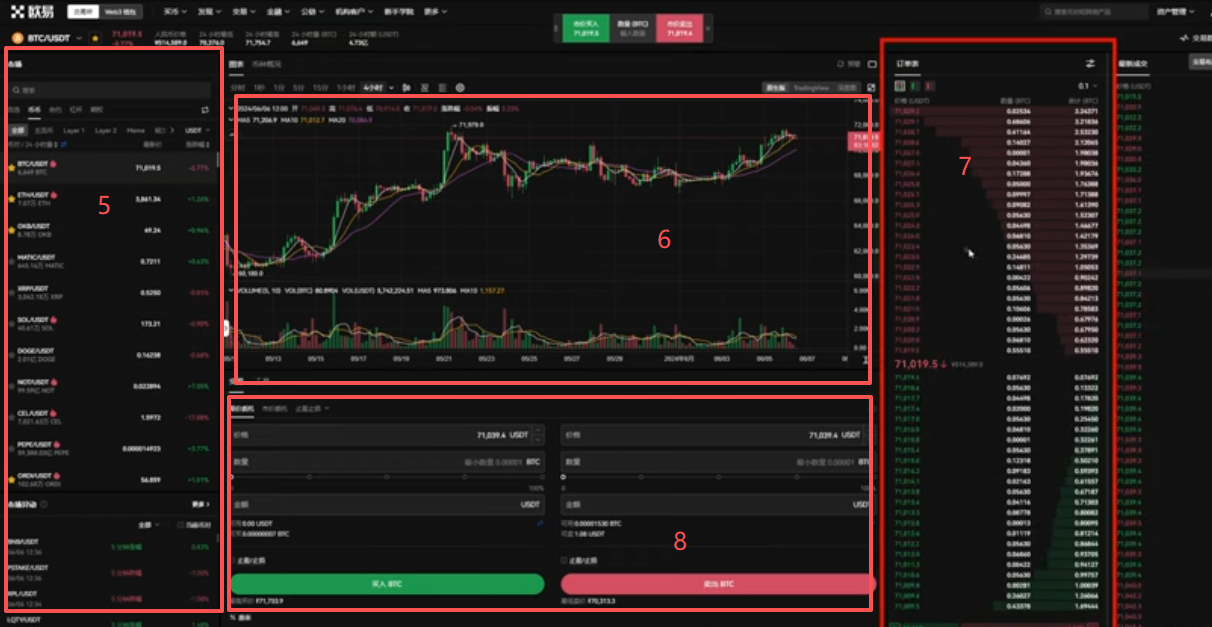
Task: Select the TradingView chart mode
Action: point(811,88)
